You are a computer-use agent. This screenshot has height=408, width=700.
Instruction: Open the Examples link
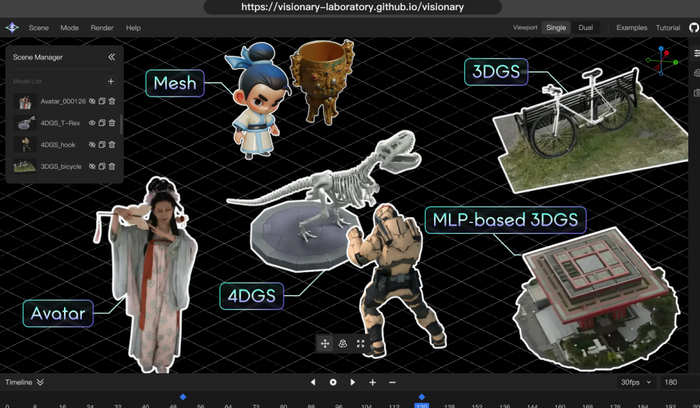(631, 28)
